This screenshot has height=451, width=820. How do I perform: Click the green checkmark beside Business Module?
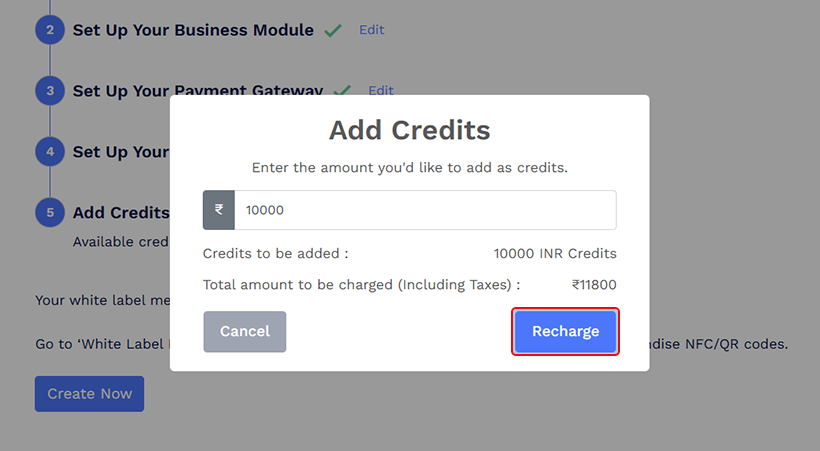tap(333, 30)
